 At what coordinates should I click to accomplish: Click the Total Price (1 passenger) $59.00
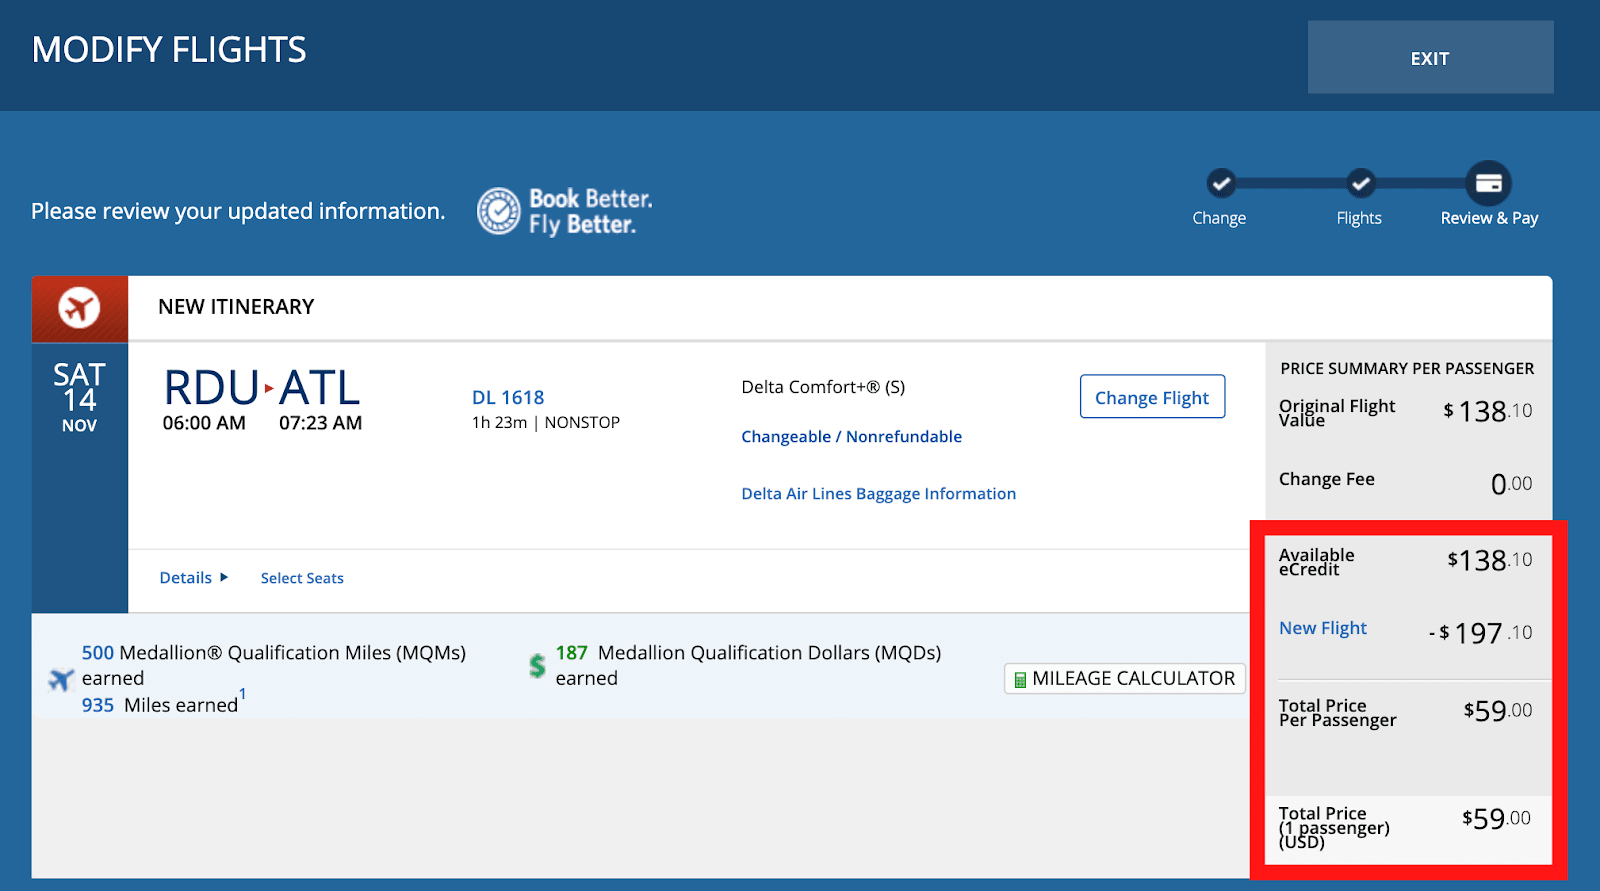[x=1496, y=819]
